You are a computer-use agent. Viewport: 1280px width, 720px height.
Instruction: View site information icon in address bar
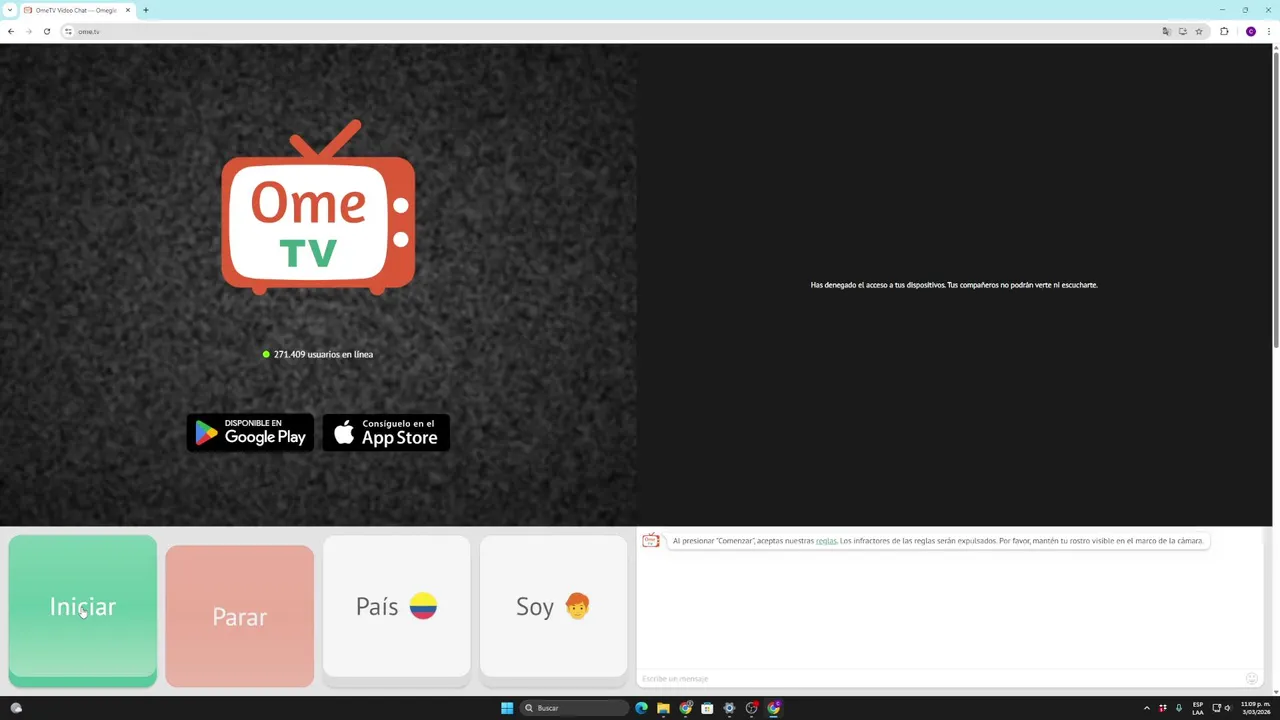pos(68,31)
